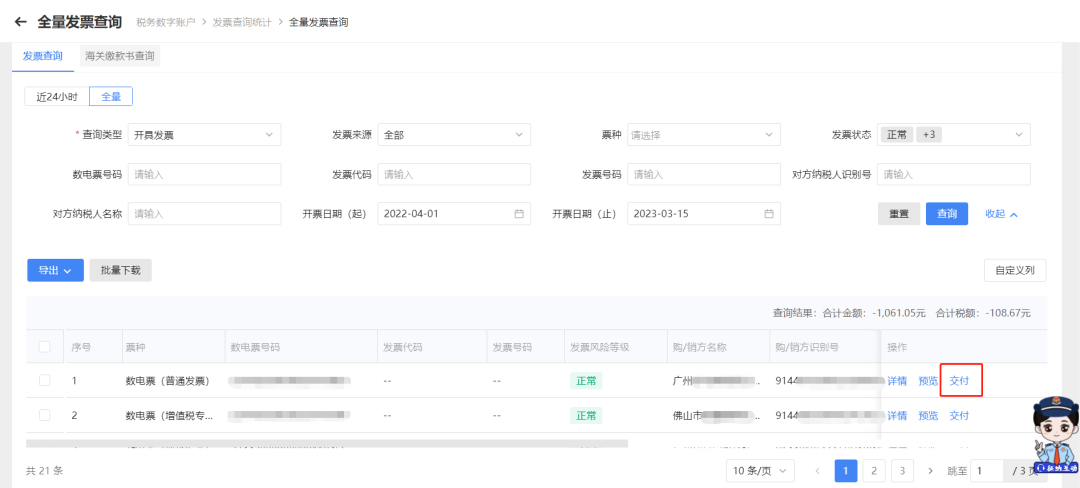Switch to the 发票查询 tab
The height and width of the screenshot is (488, 1080).
[43, 56]
